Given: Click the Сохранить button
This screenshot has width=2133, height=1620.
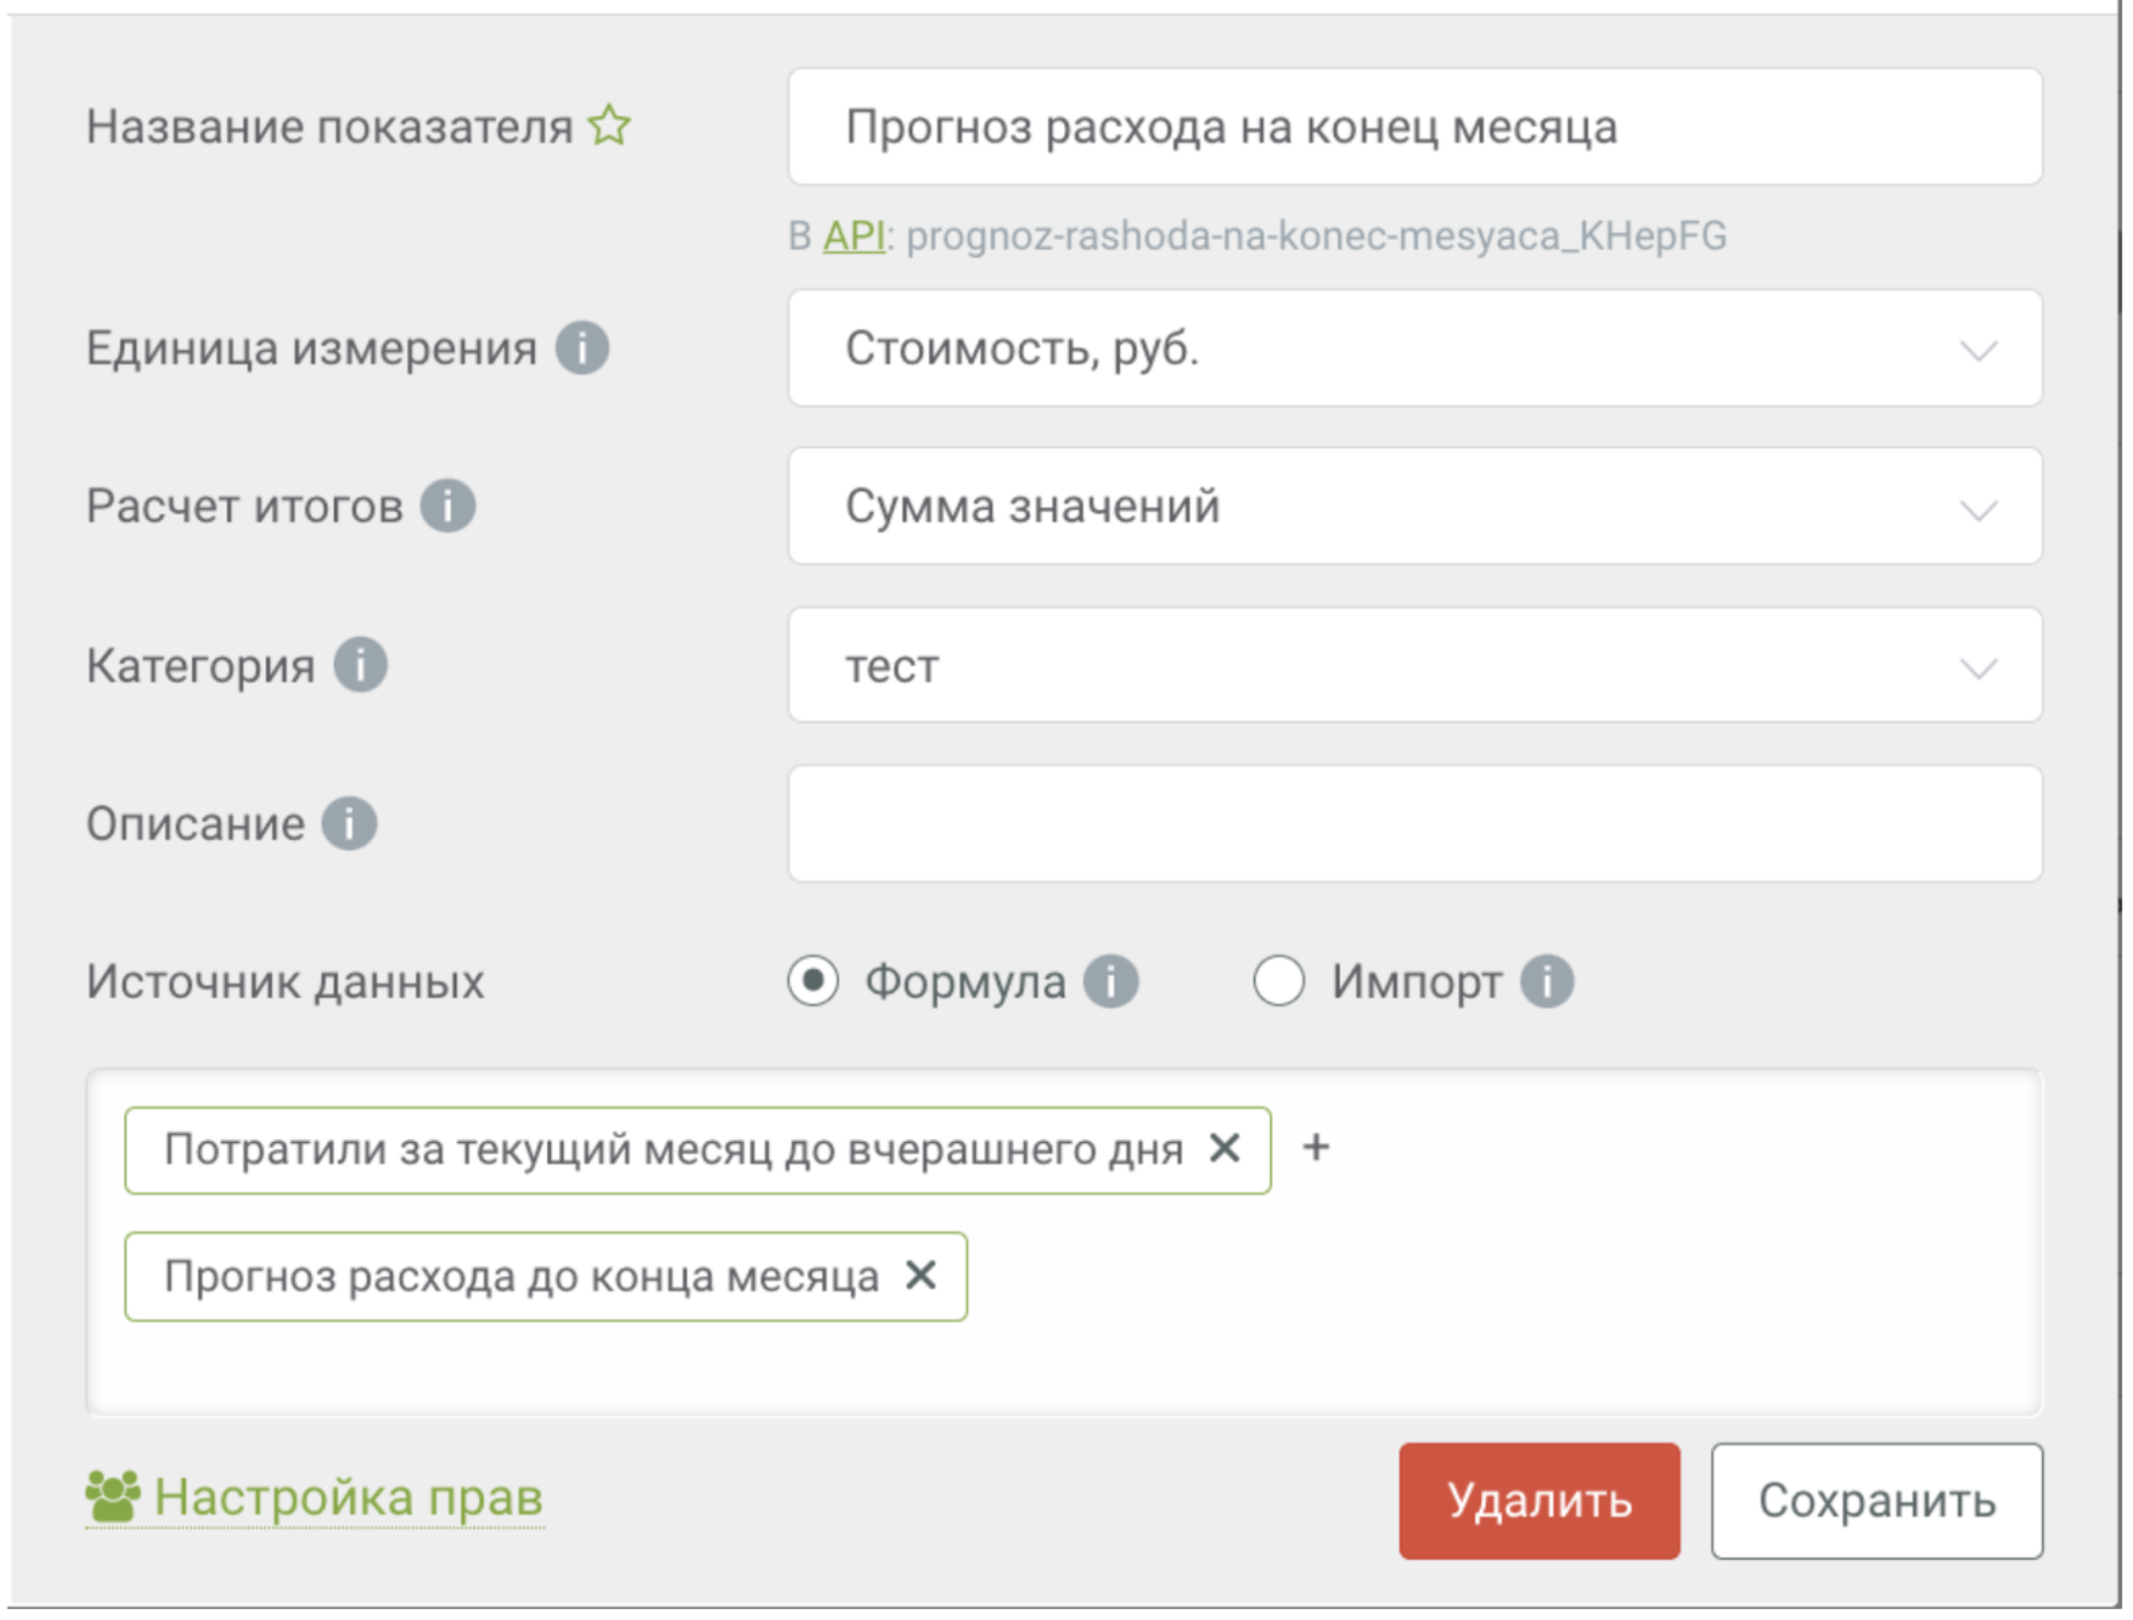Looking at the screenshot, I should click(x=1876, y=1500).
